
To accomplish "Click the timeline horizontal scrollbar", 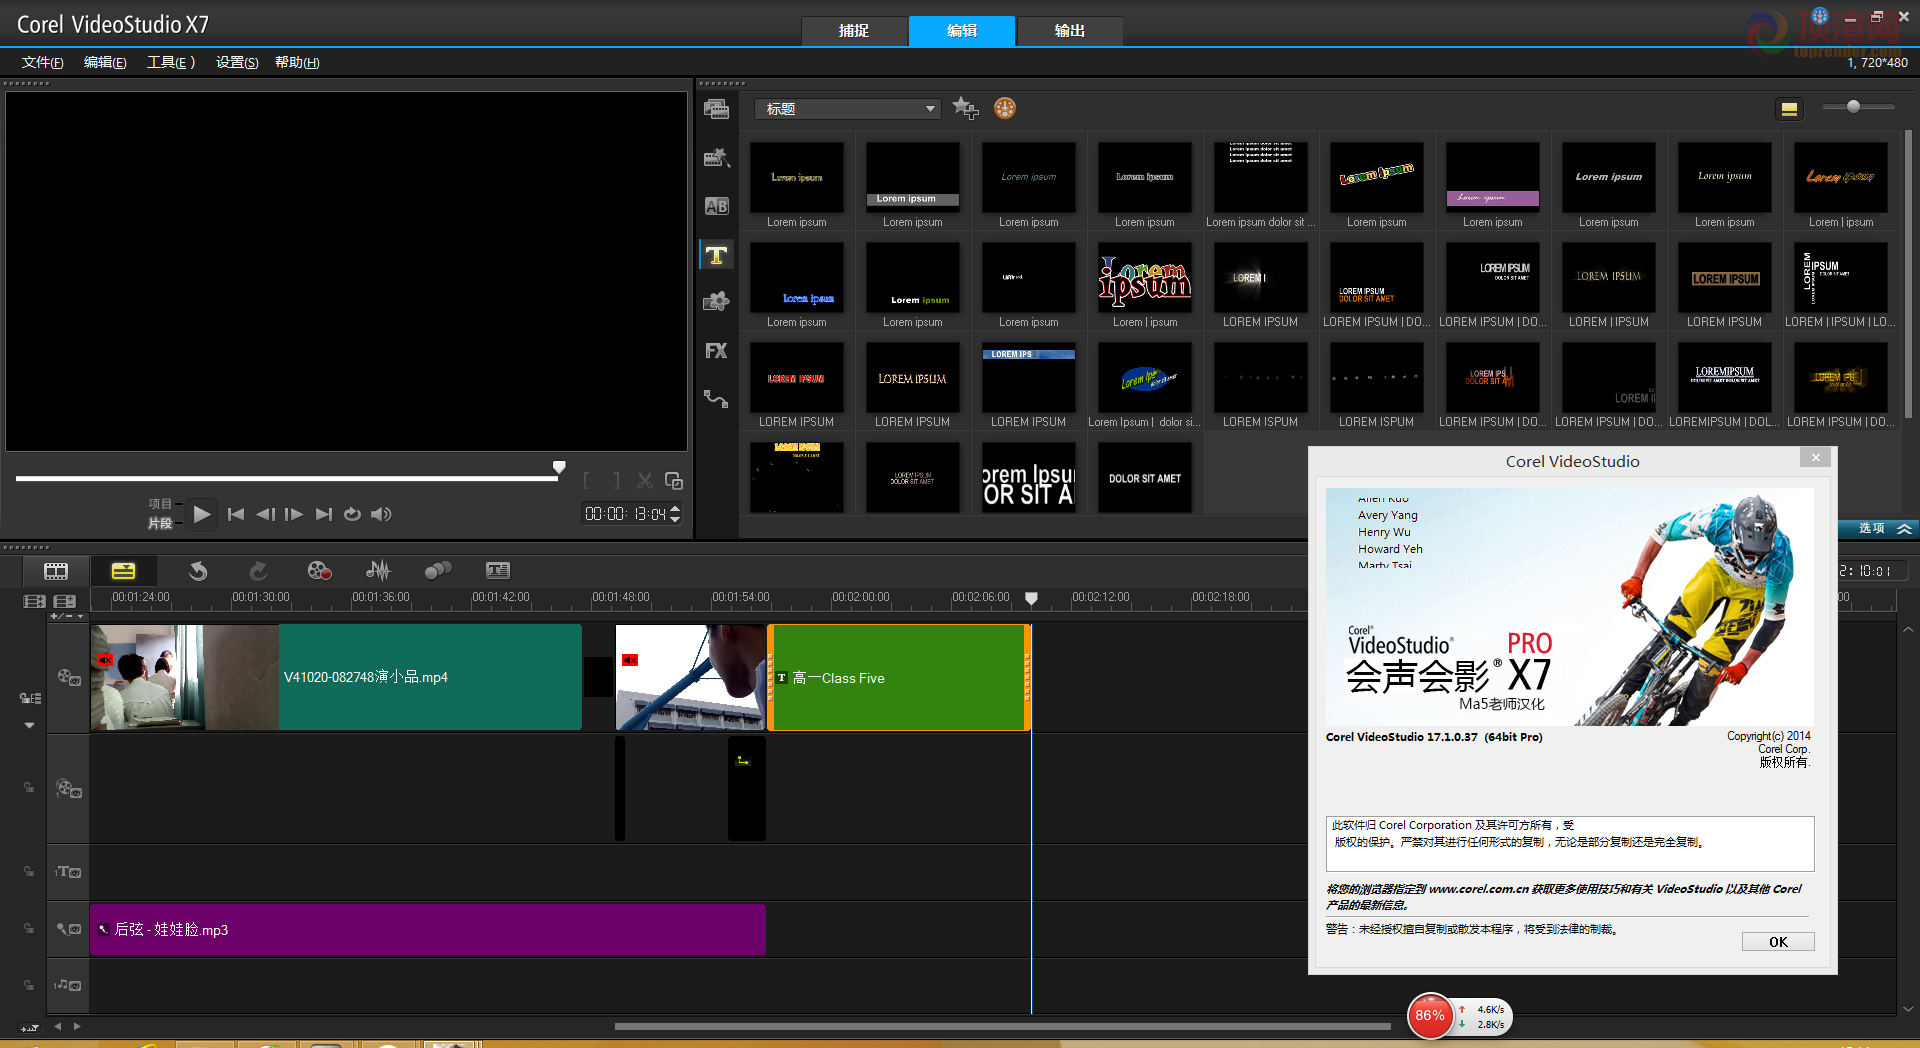I will (1002, 1026).
